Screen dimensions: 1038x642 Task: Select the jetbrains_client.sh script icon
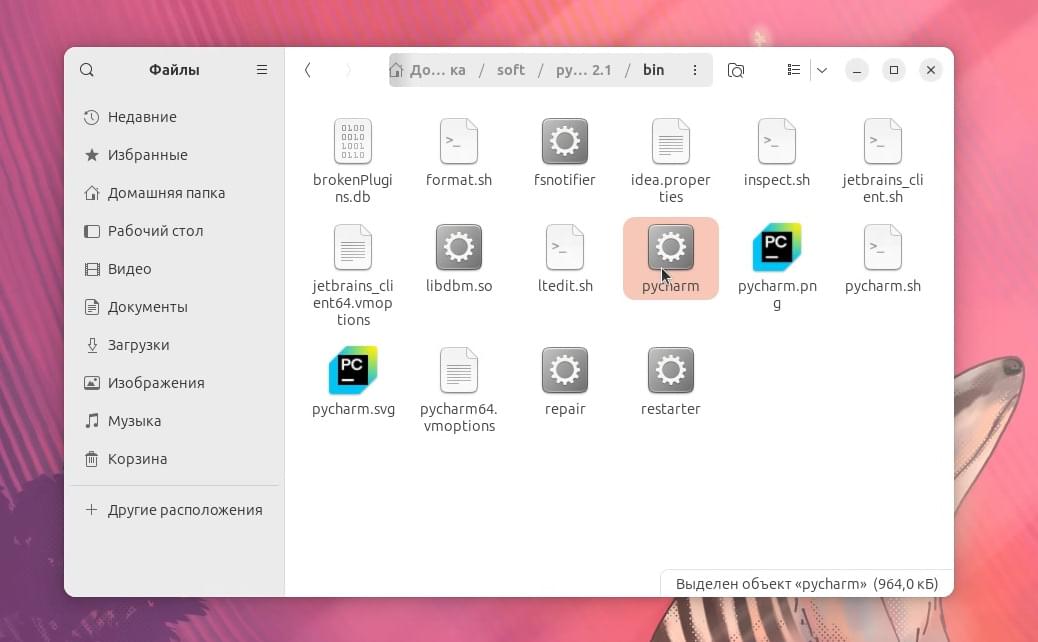coord(882,141)
